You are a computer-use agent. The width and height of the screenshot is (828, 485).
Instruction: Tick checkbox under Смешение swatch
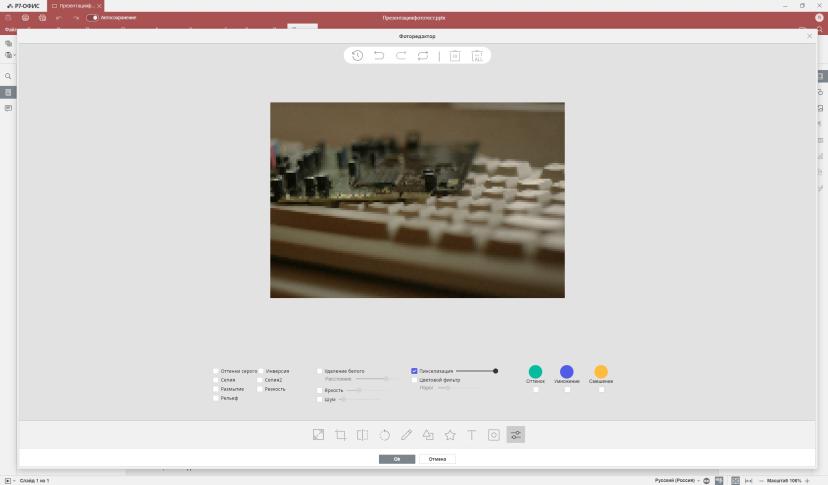(601, 390)
